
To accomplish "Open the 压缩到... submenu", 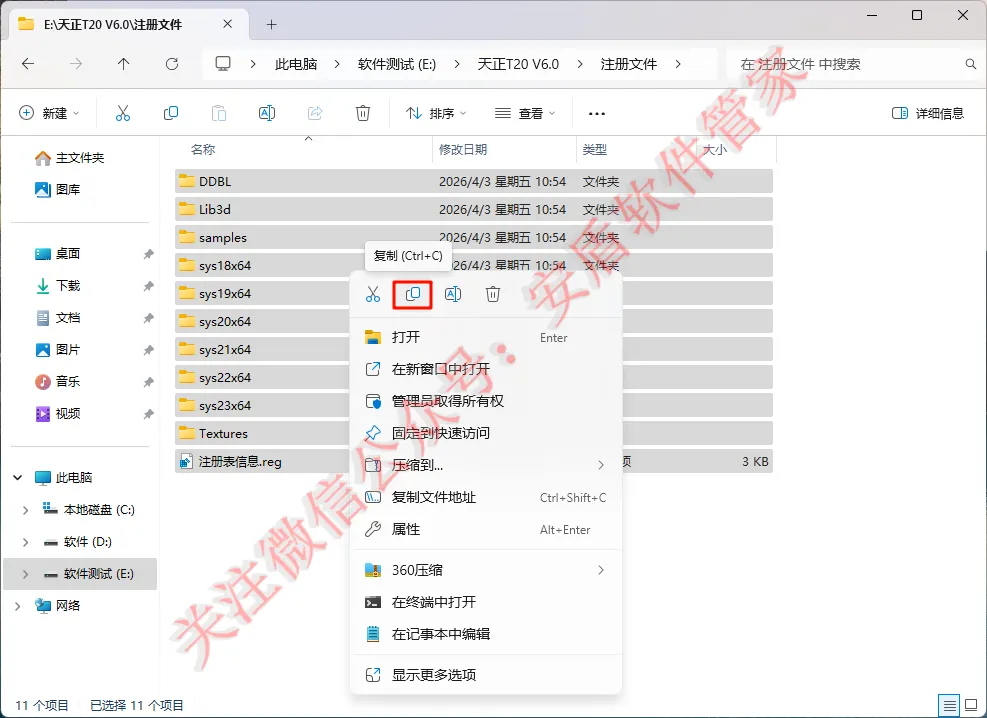I will (485, 465).
